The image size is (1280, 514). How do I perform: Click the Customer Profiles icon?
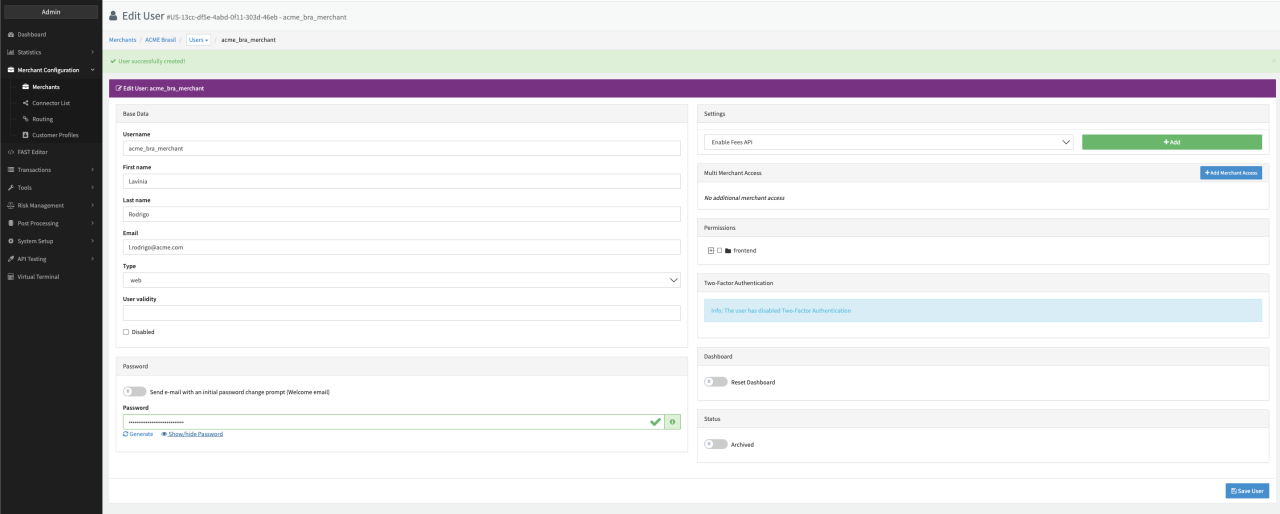pos(25,135)
